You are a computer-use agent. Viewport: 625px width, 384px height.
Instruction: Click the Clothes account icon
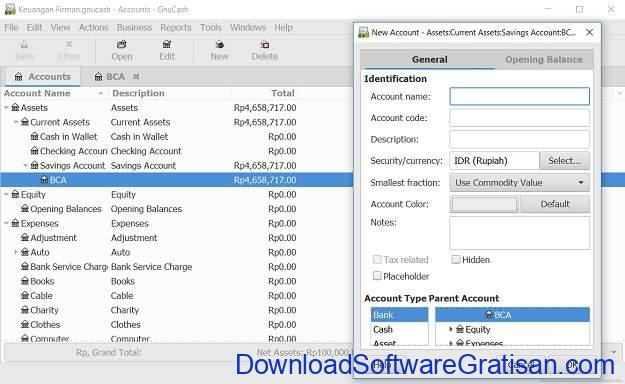coord(25,324)
